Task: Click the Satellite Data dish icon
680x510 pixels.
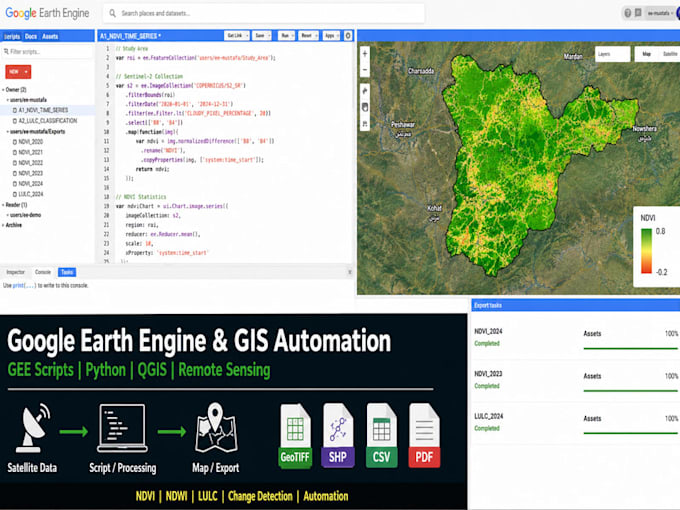Action: pos(33,428)
